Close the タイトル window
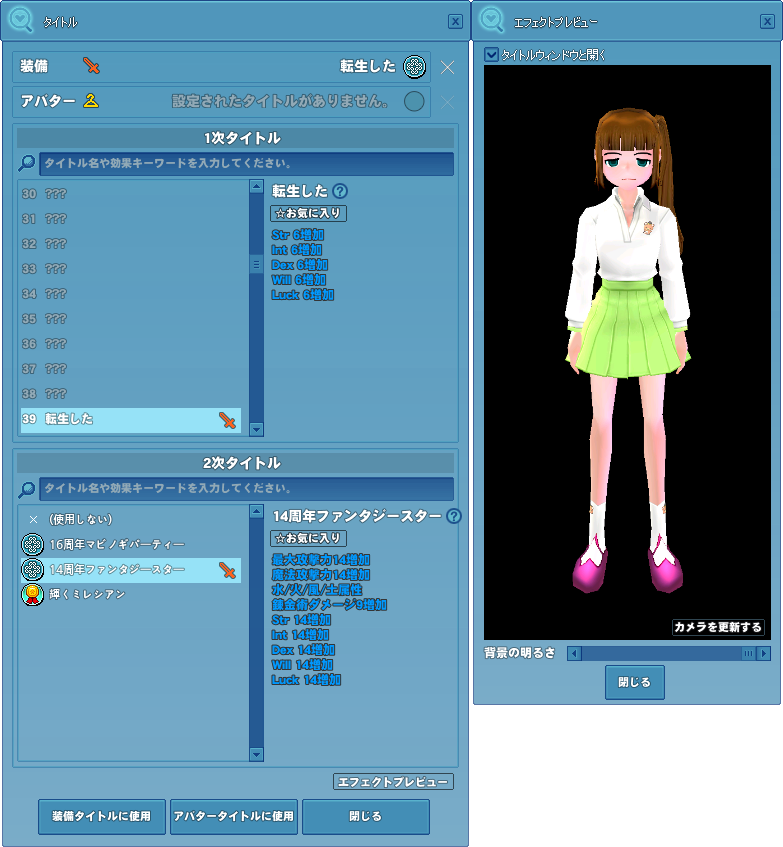Screen dimensions: 783x847 pyautogui.click(x=455, y=21)
